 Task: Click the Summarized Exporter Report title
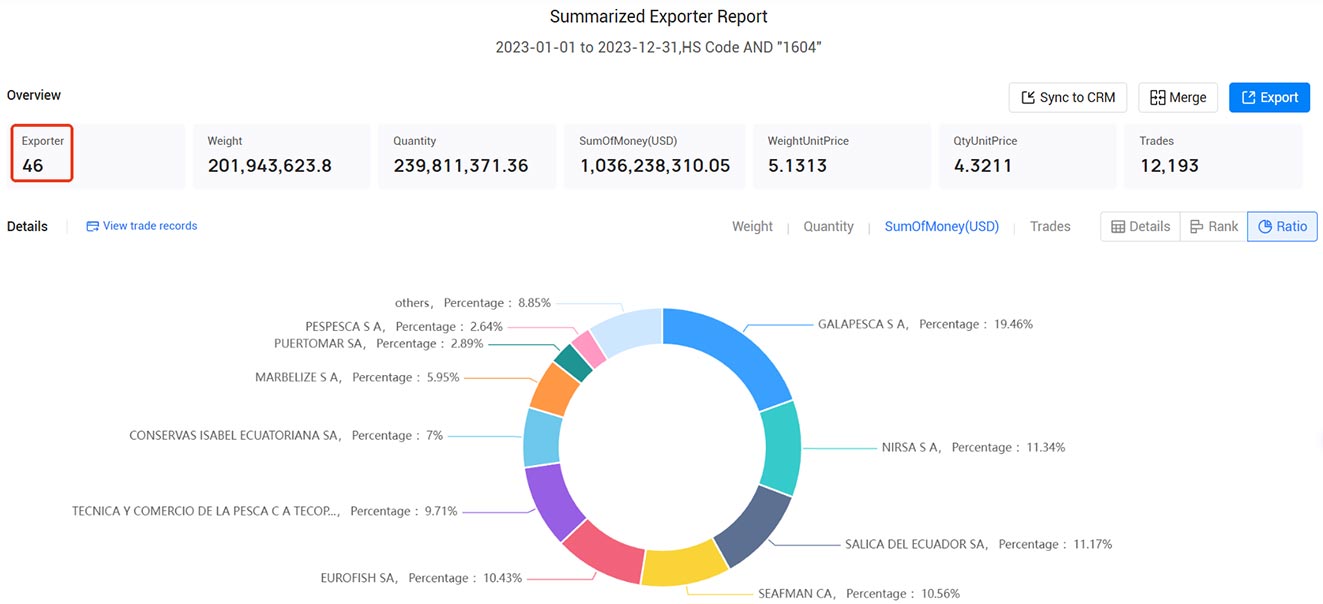tap(659, 17)
